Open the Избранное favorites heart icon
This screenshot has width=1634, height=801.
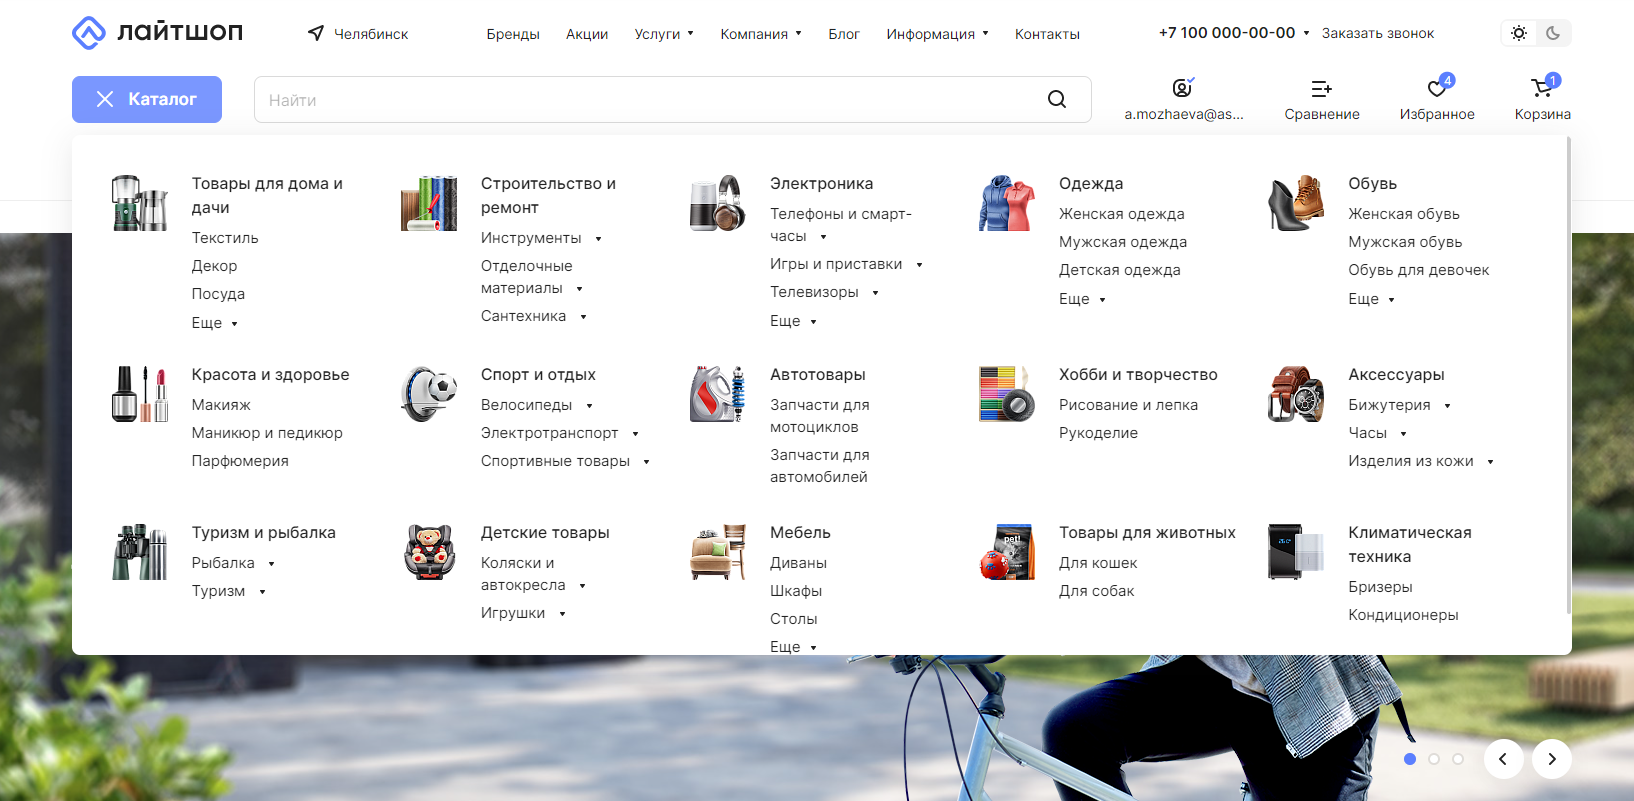click(x=1437, y=88)
